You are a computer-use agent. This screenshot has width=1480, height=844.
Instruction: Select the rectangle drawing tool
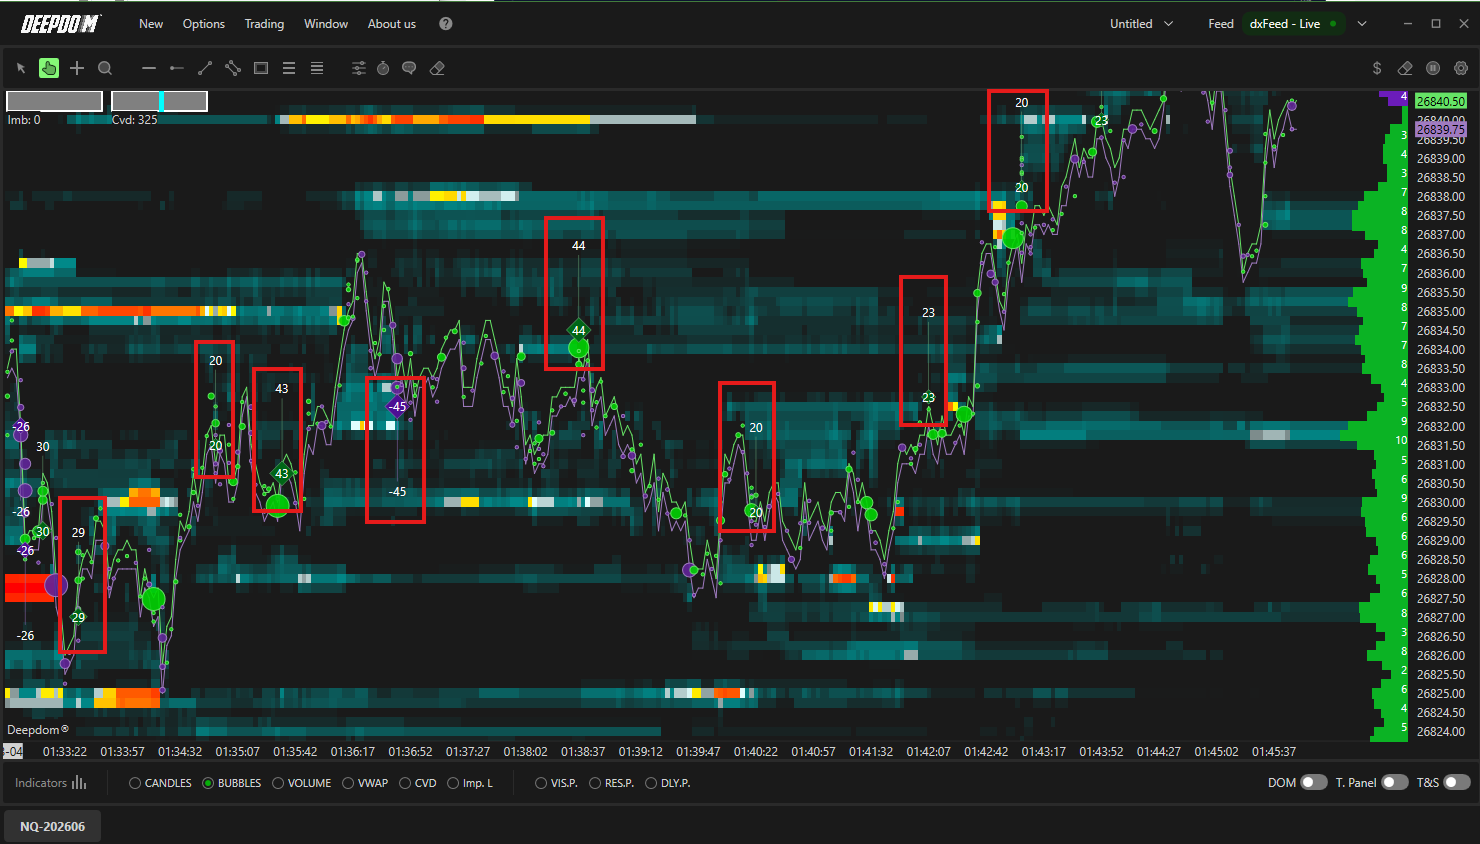pyautogui.click(x=261, y=68)
